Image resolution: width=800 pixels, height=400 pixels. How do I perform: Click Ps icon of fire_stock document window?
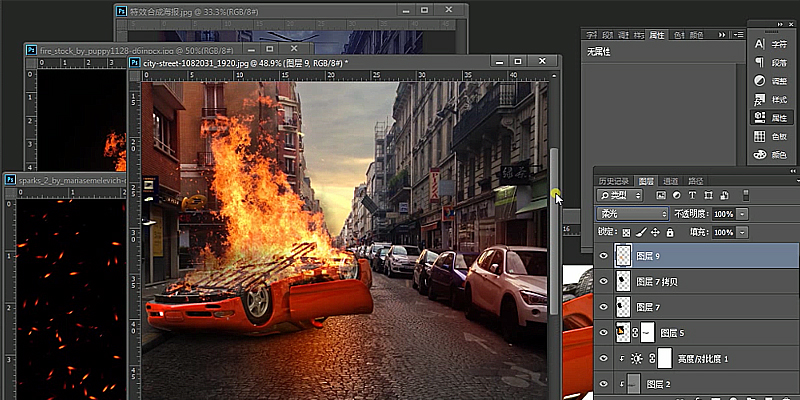point(32,49)
